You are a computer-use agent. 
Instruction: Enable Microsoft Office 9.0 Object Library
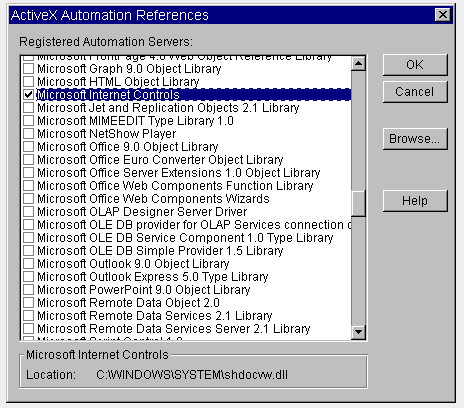pos(29,147)
